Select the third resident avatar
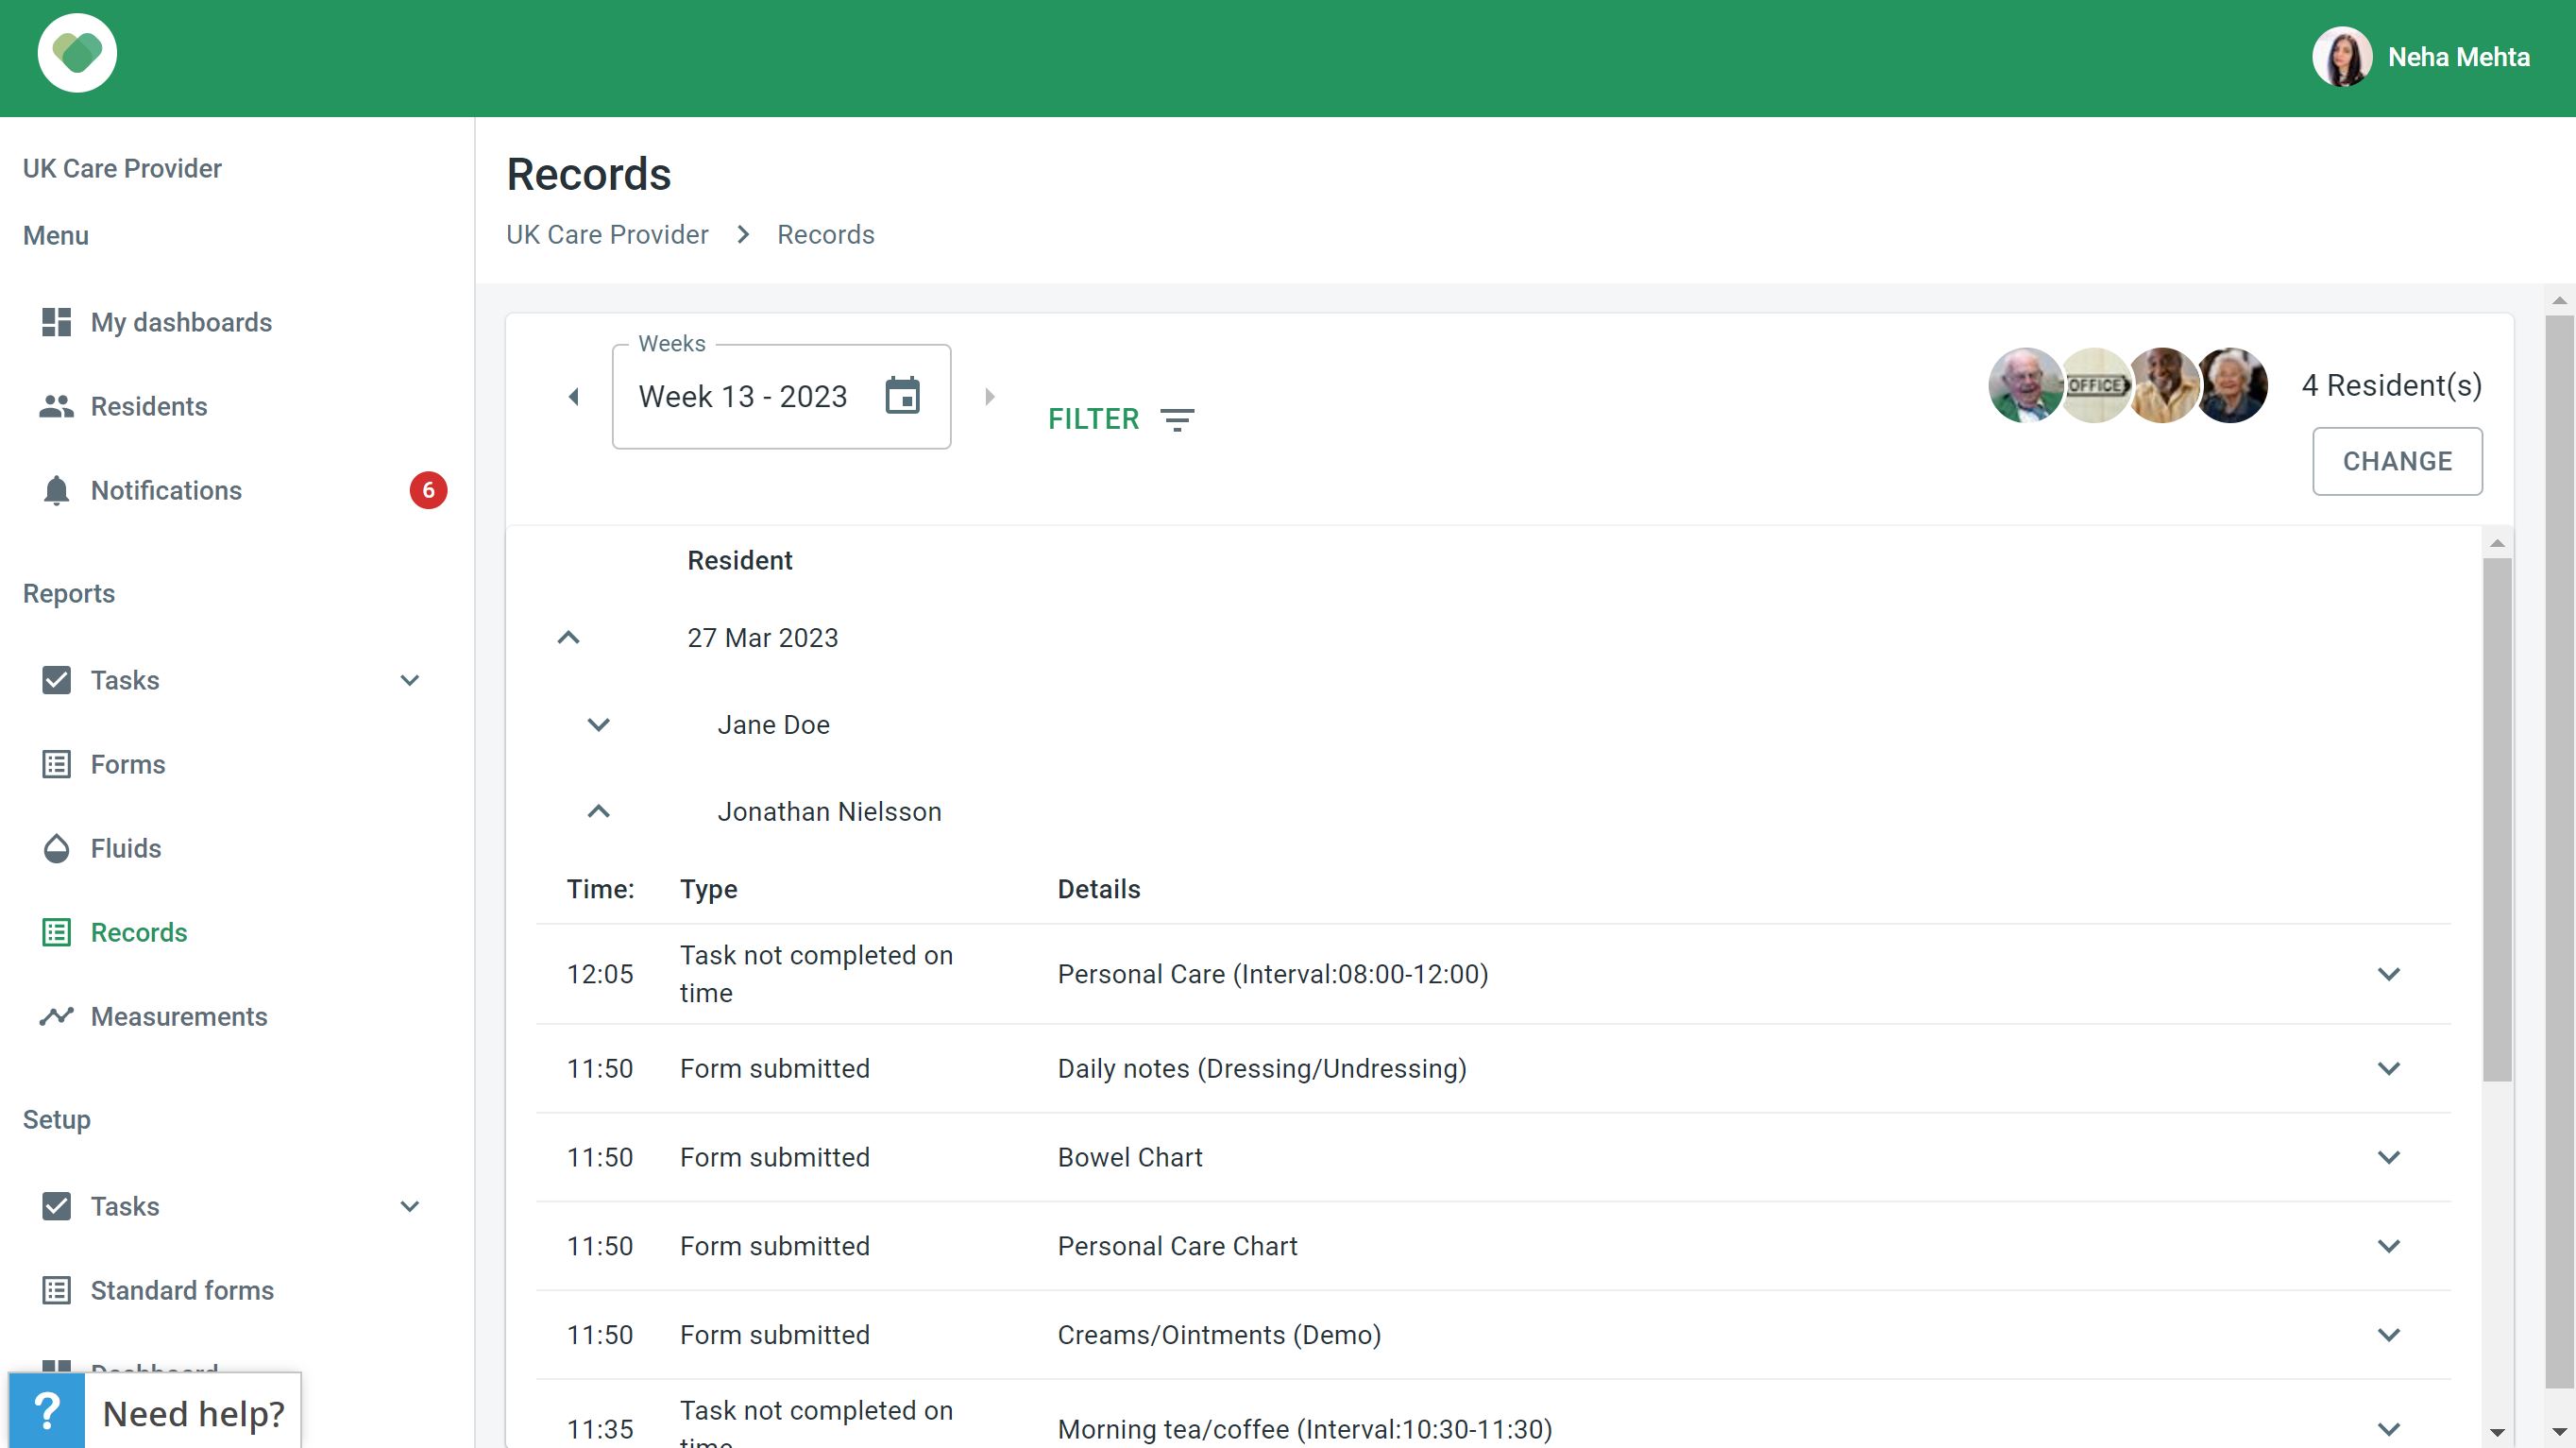2576x1448 pixels. tap(2162, 385)
